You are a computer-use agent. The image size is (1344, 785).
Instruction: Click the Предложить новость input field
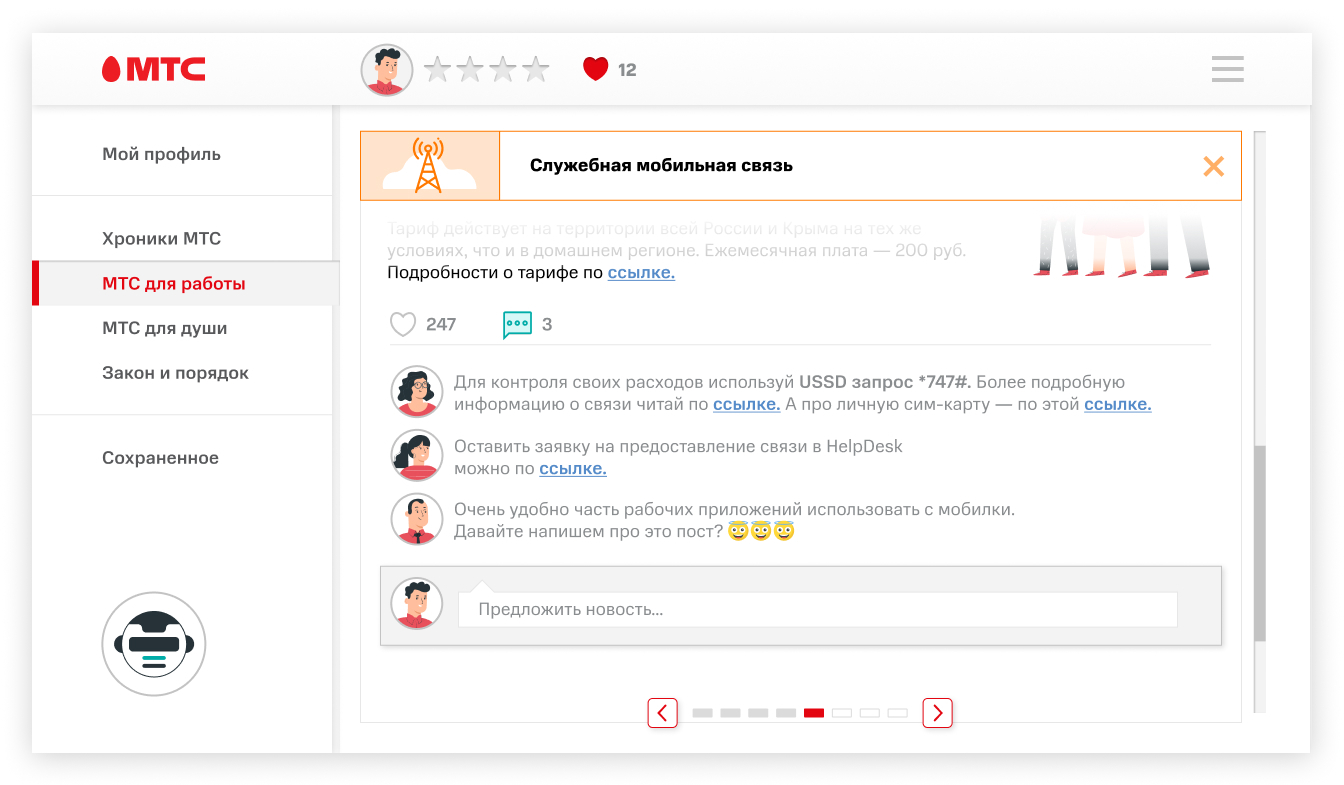[818, 609]
